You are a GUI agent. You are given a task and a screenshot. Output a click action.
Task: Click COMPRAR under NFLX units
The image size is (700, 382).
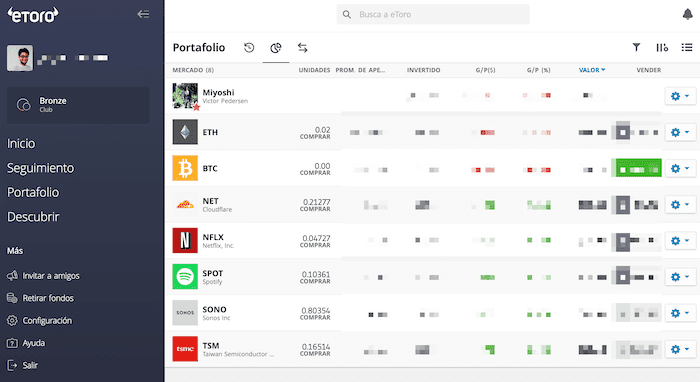(x=315, y=245)
